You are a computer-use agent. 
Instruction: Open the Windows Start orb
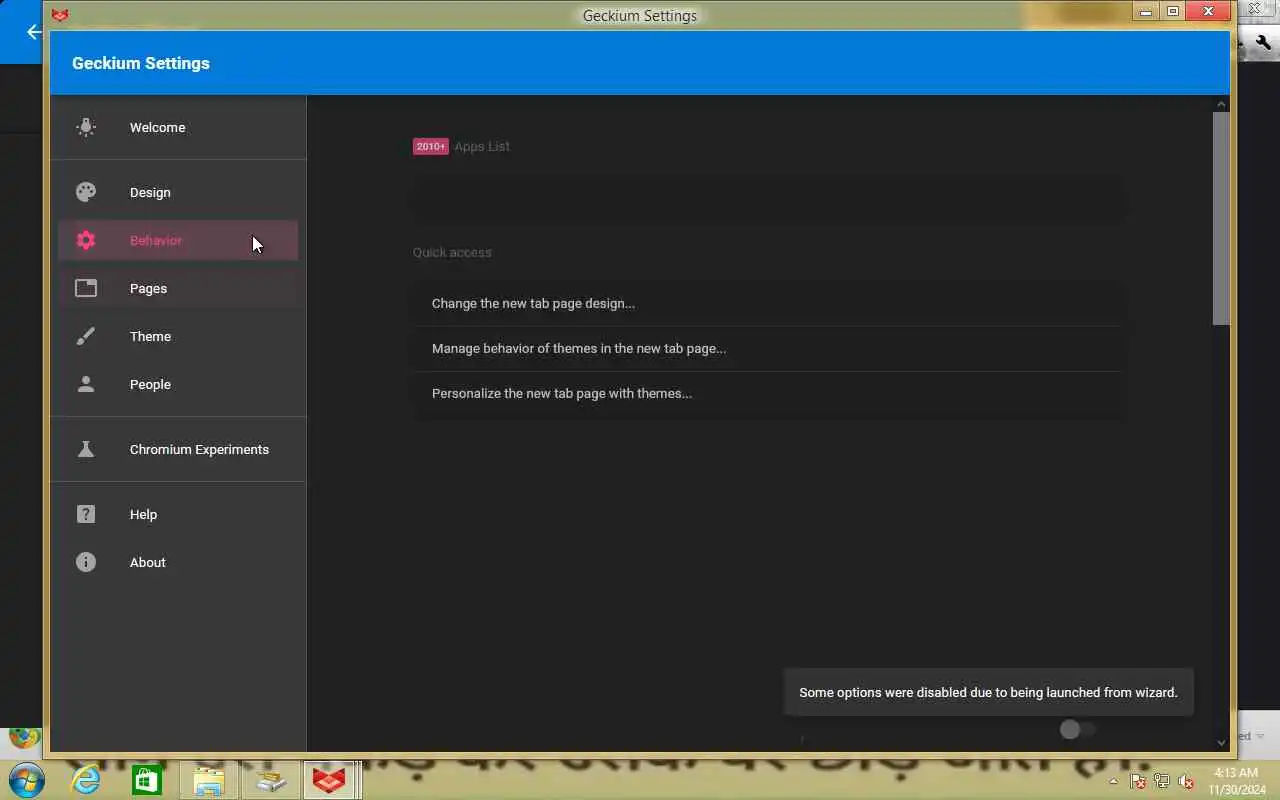(x=26, y=780)
